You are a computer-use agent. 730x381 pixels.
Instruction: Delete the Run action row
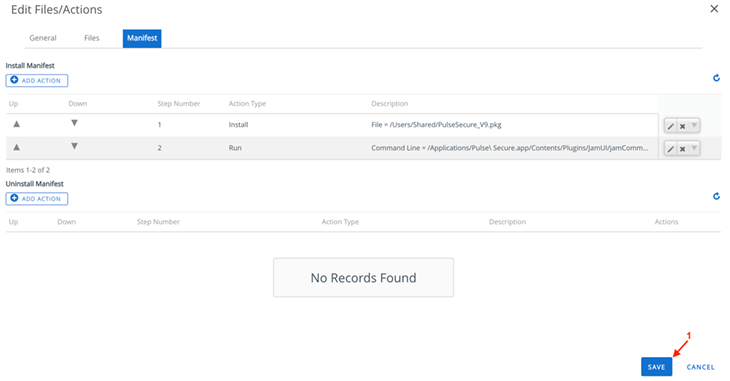(683, 149)
